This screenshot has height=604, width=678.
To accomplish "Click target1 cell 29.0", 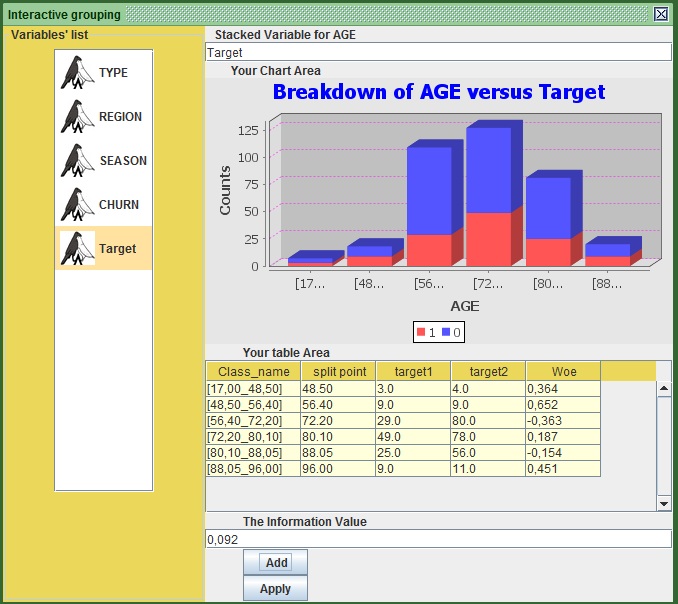I will [x=413, y=421].
